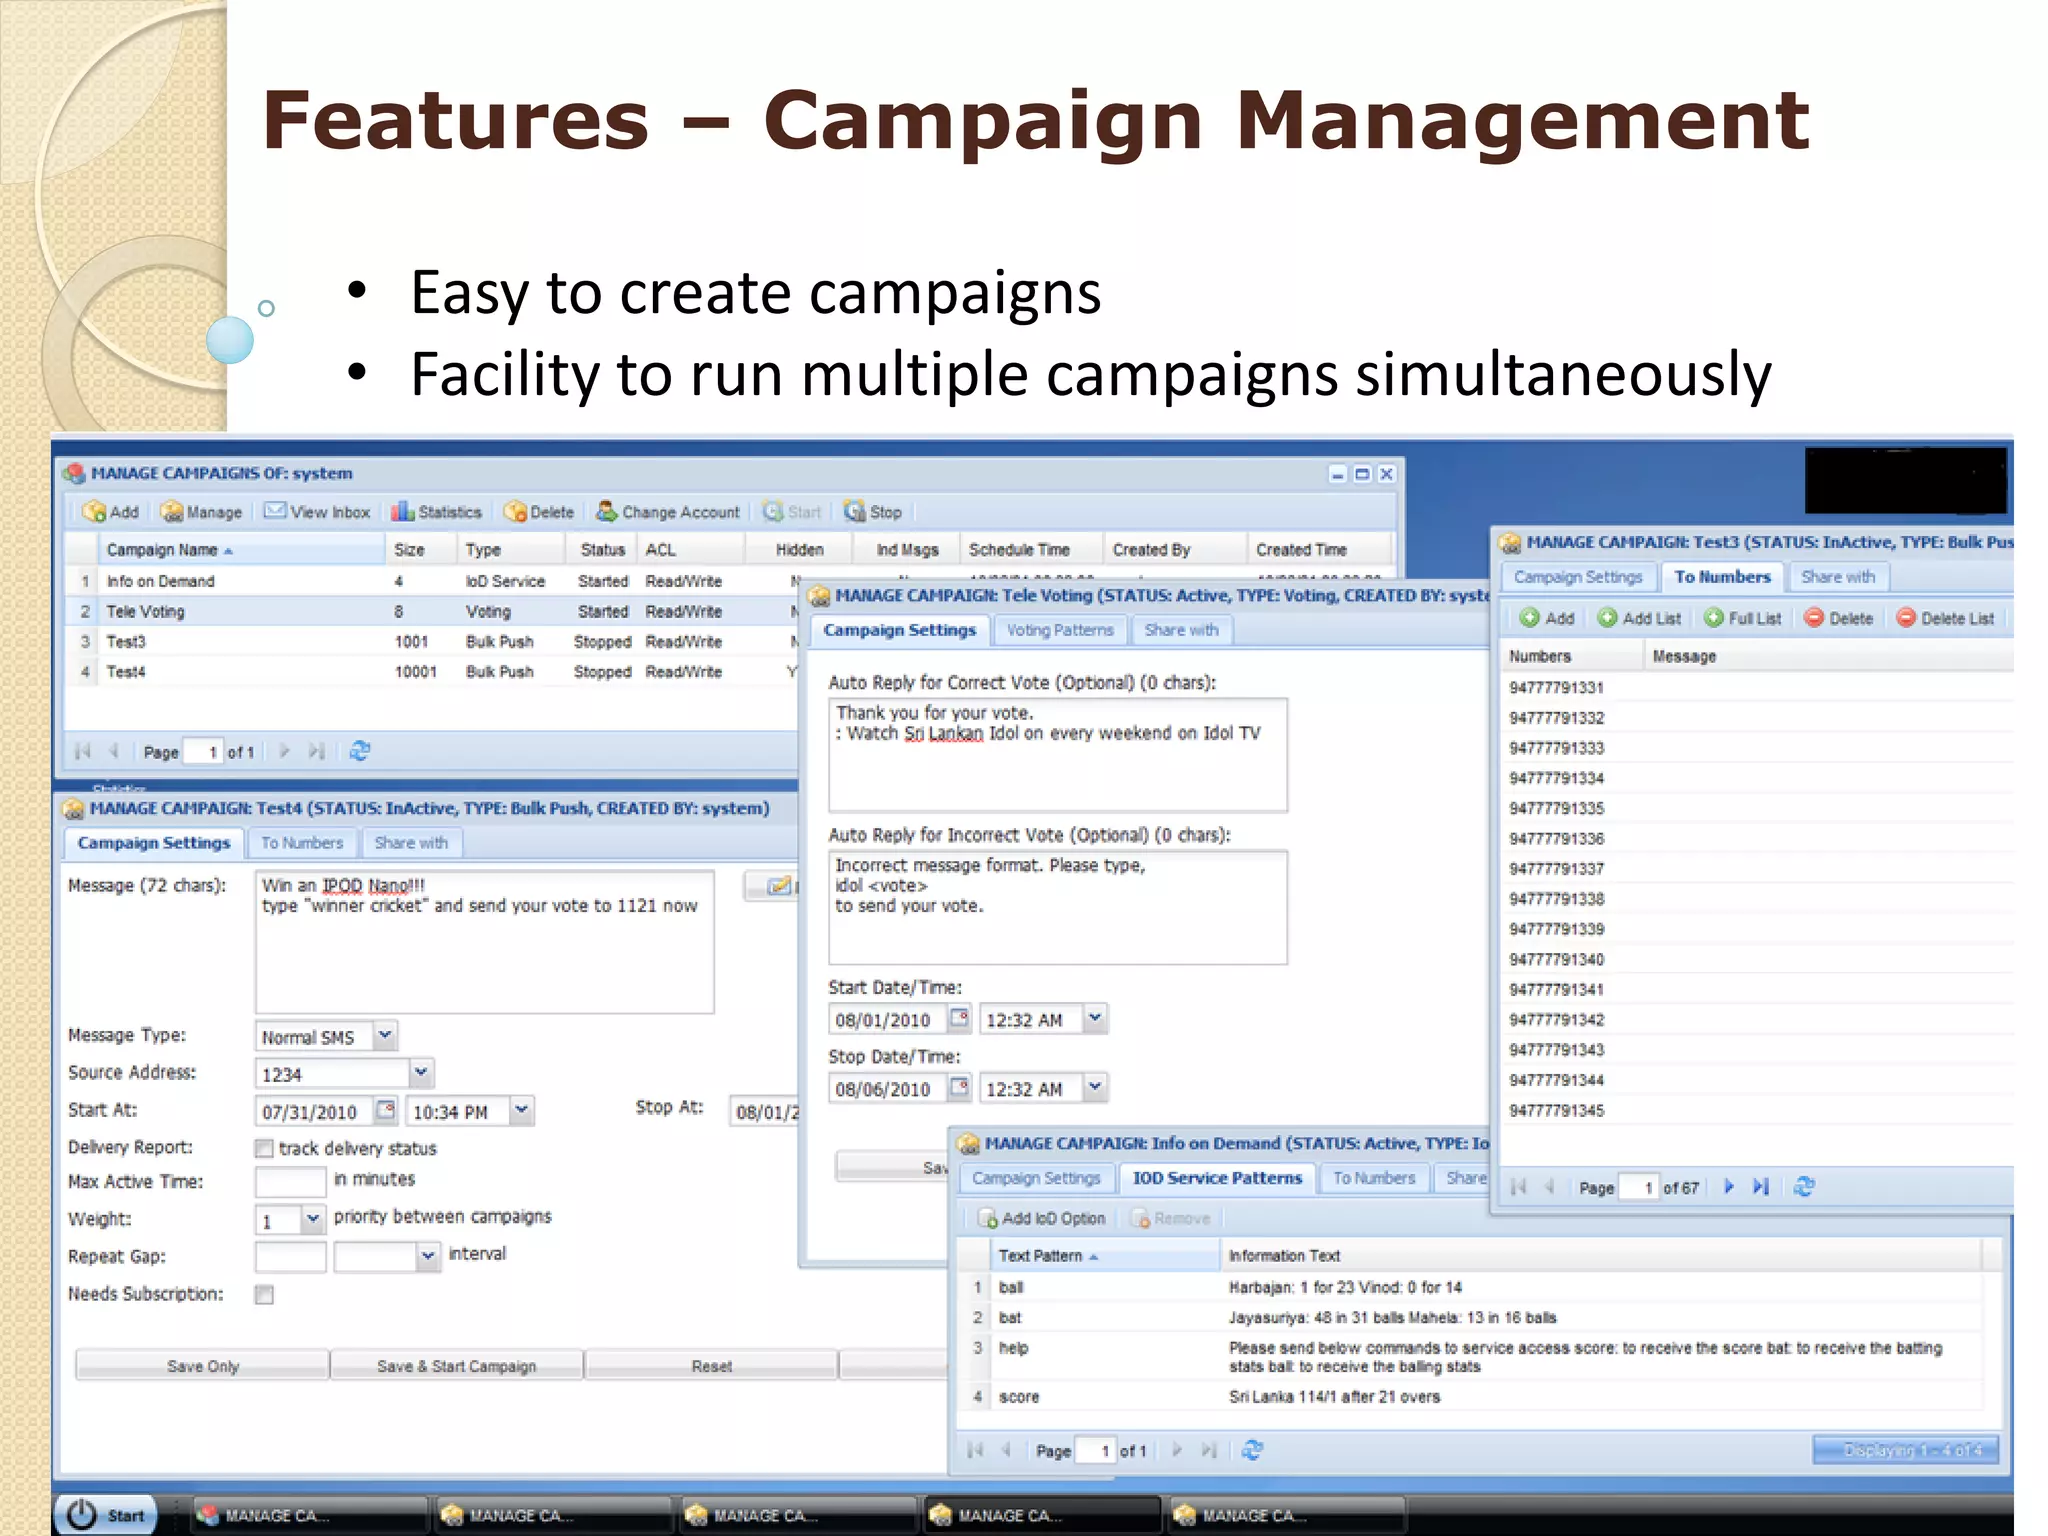Click Add in Test3 To Numbers toolbar
This screenshot has width=2048, height=1536.
point(1547,618)
